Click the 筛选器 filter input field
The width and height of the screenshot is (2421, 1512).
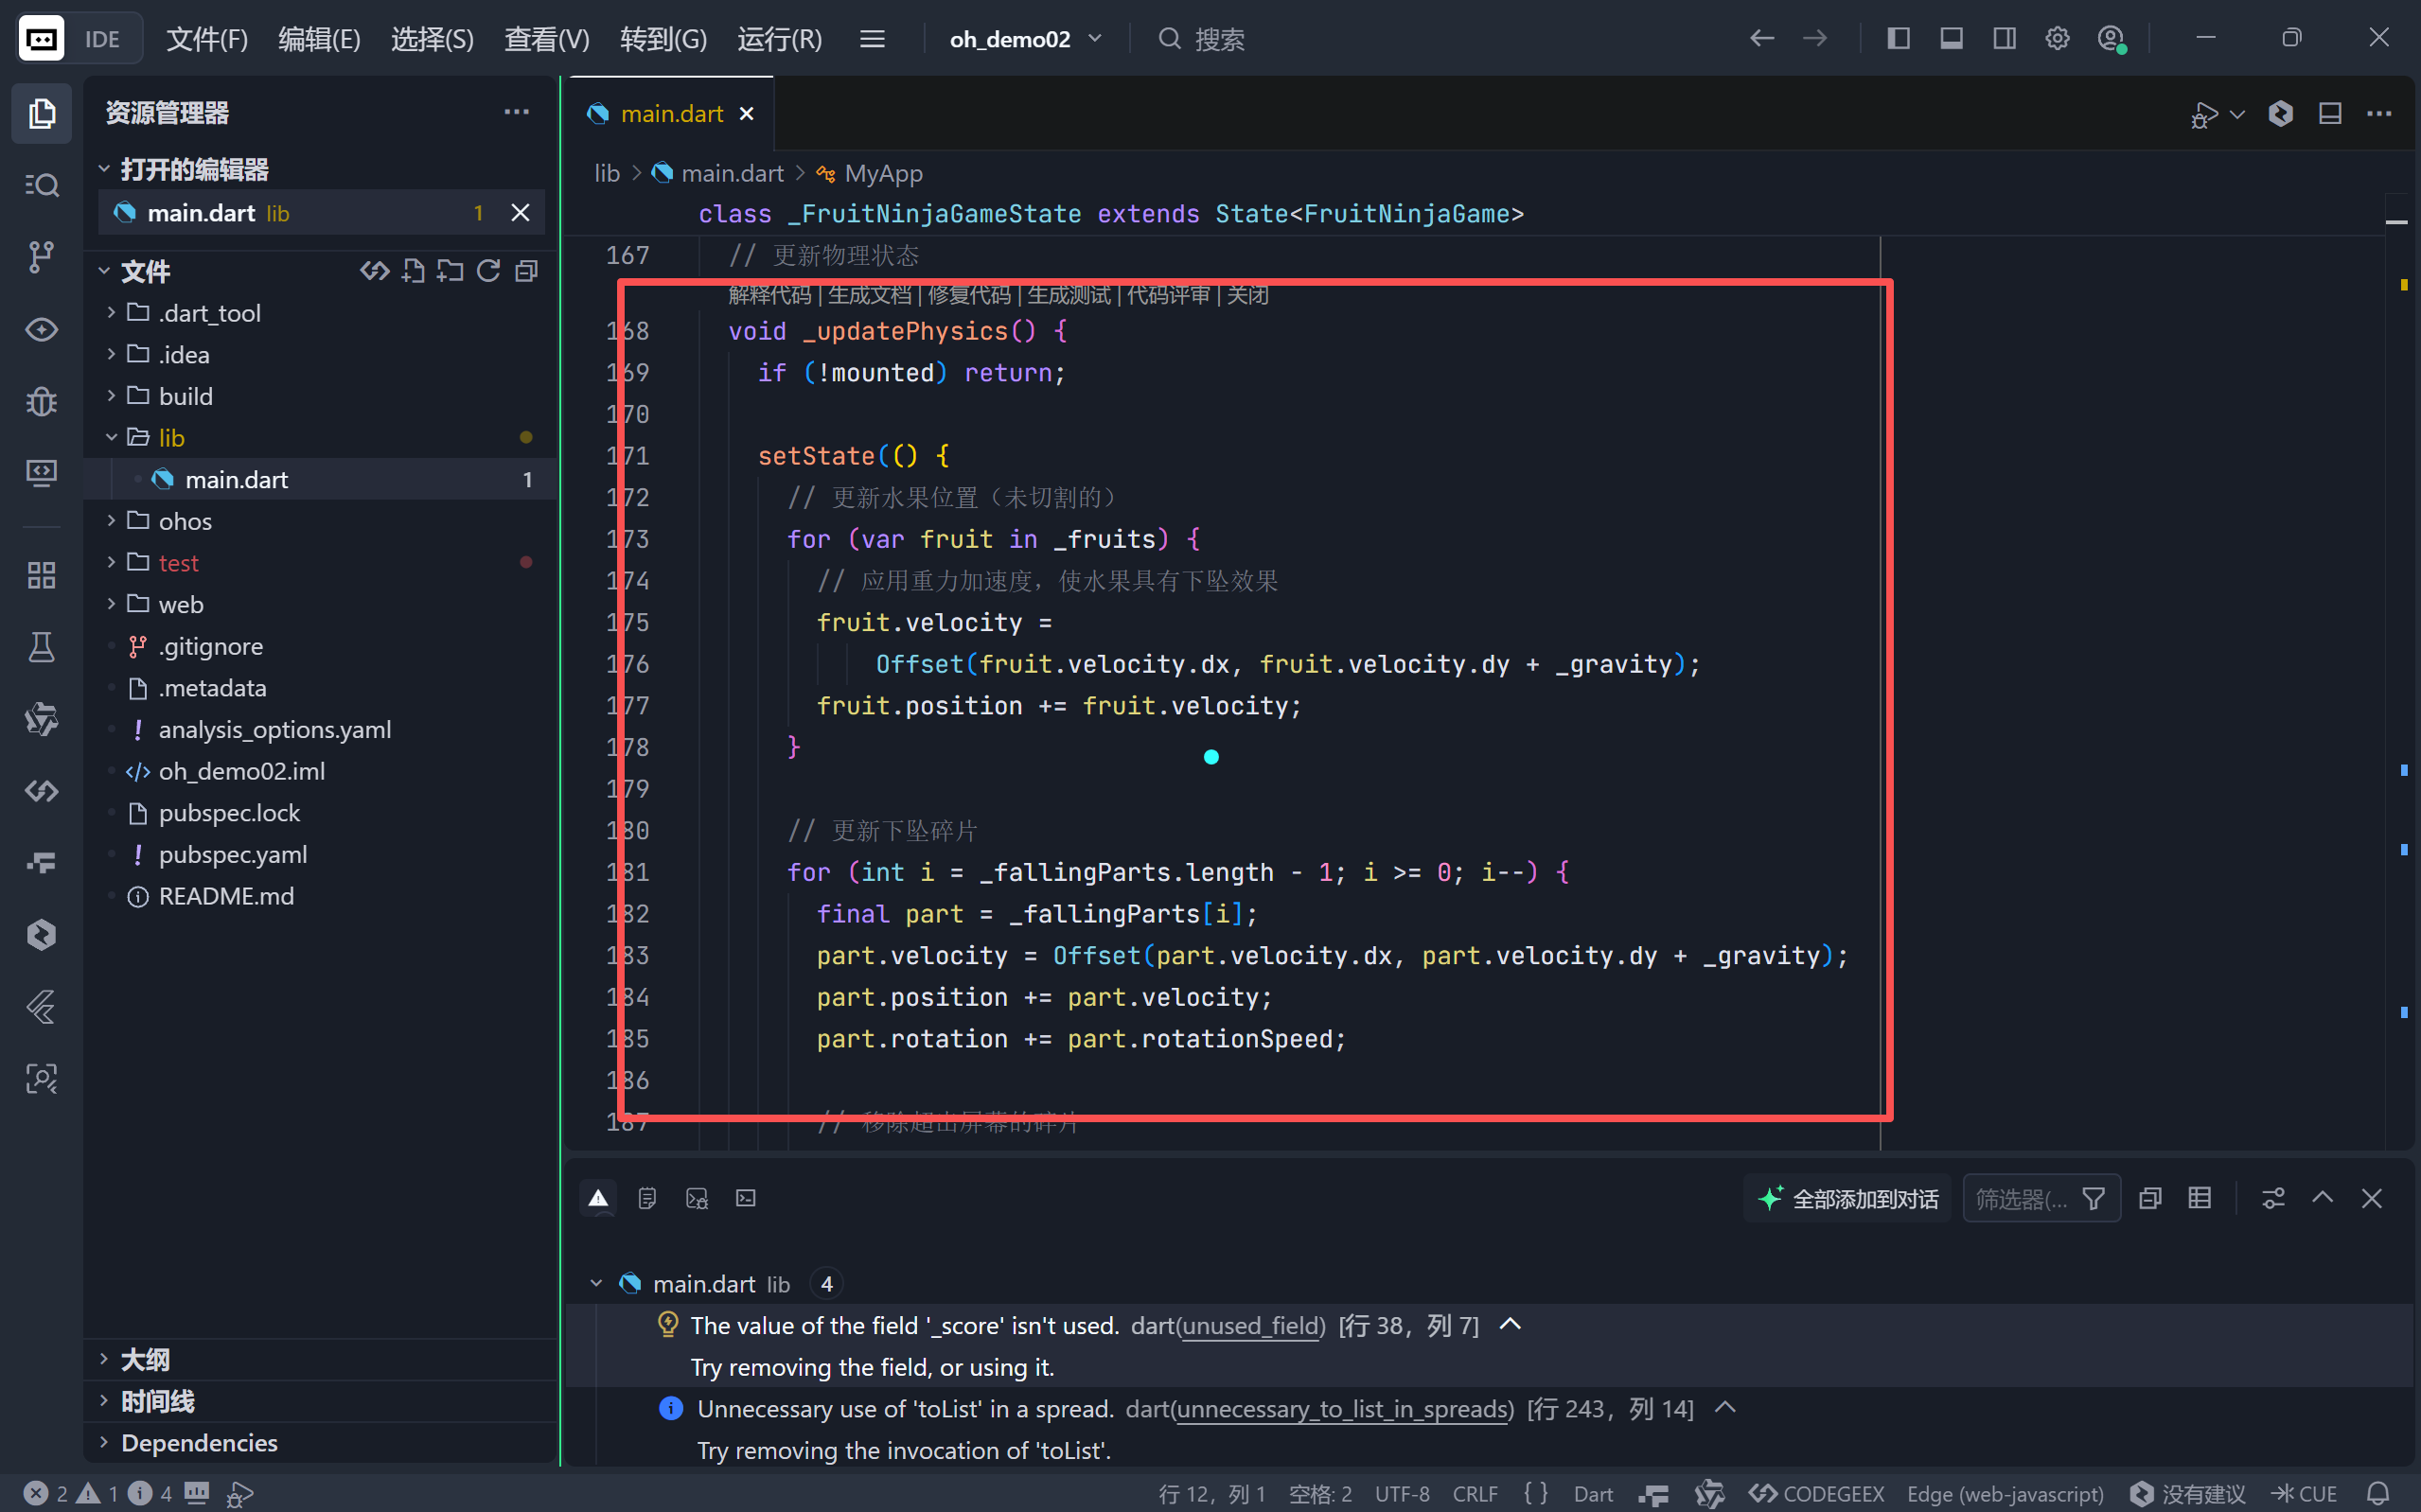pyautogui.click(x=2020, y=1198)
